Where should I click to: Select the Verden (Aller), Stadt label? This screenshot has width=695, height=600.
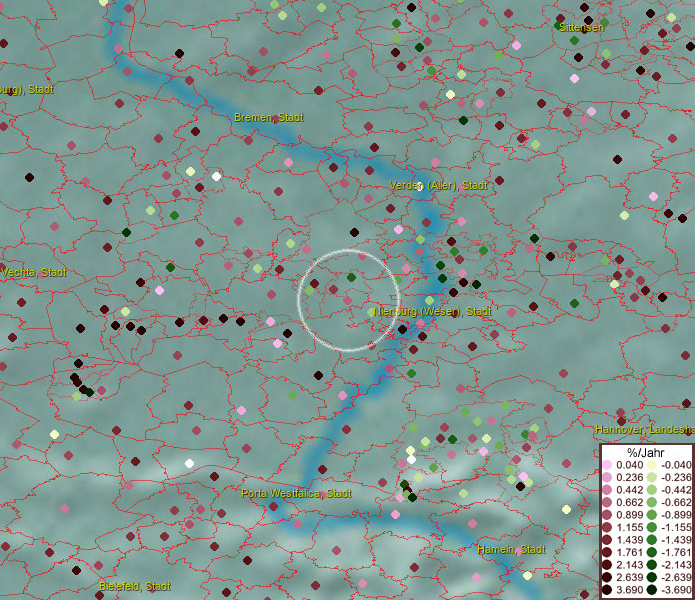pyautogui.click(x=438, y=186)
